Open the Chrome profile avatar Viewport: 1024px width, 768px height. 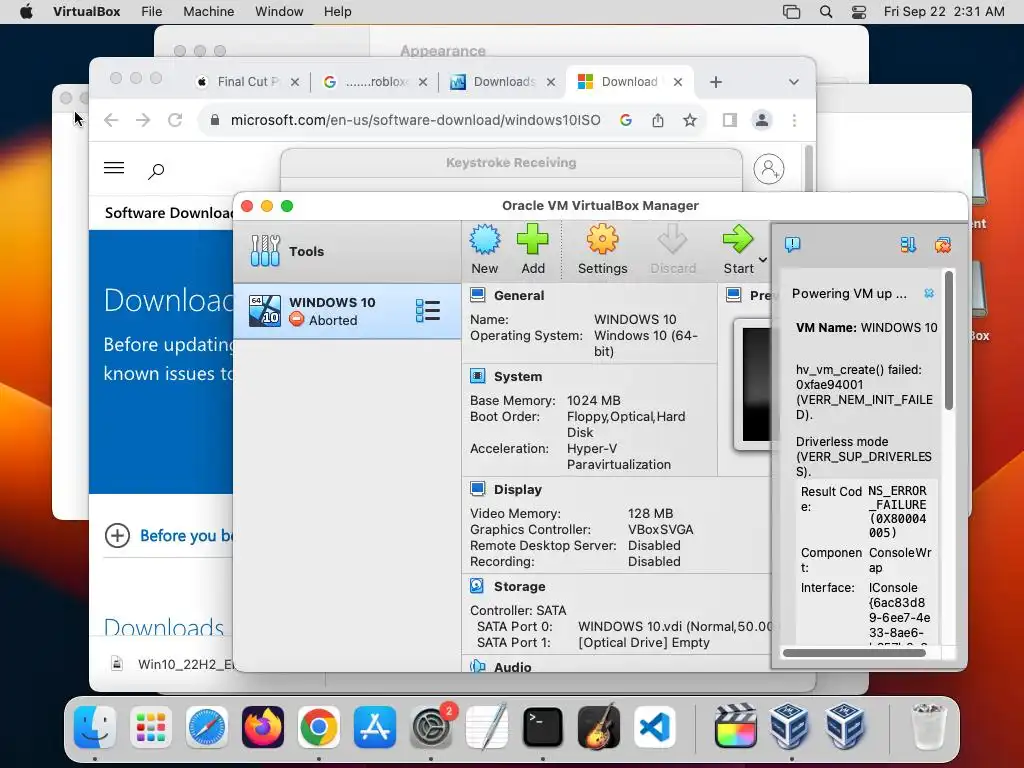761,120
